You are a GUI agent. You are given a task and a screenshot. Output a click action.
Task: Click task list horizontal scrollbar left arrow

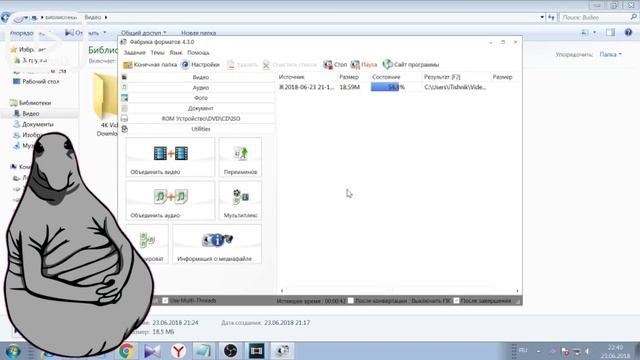tap(282, 291)
